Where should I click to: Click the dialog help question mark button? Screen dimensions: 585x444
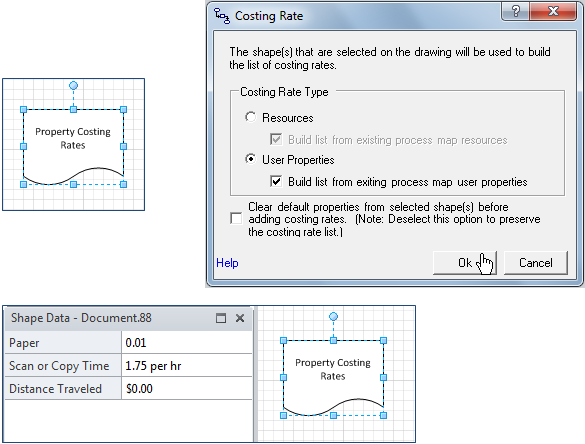pyautogui.click(x=515, y=11)
